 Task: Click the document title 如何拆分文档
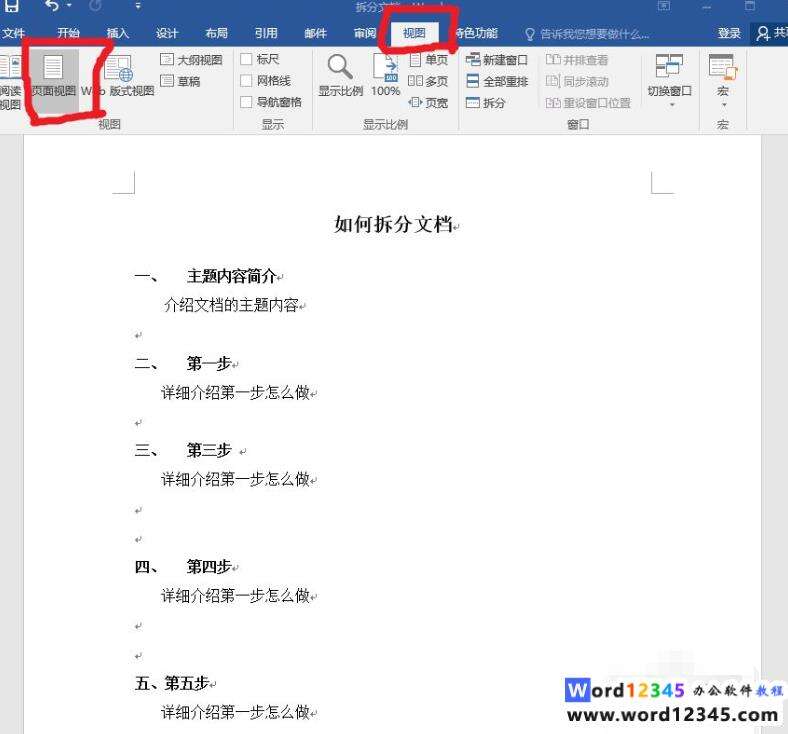pos(393,224)
